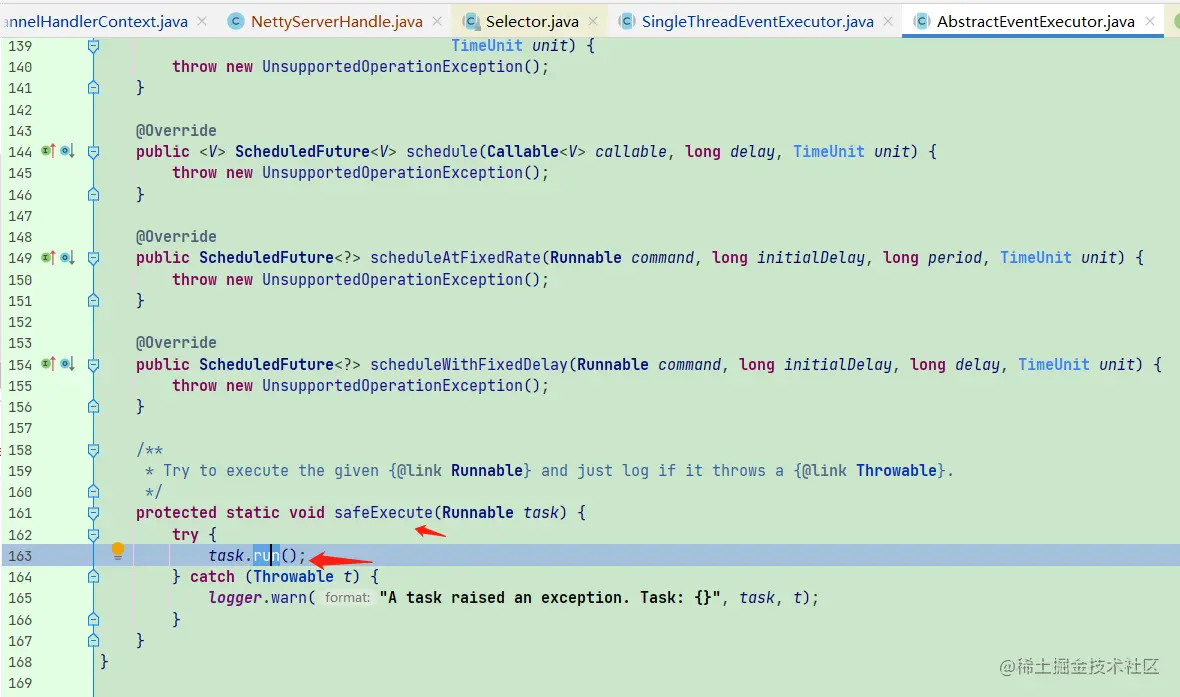Collapse scheduleWithFixedDelay fold on line 154
1180x697 pixels.
tap(93, 365)
